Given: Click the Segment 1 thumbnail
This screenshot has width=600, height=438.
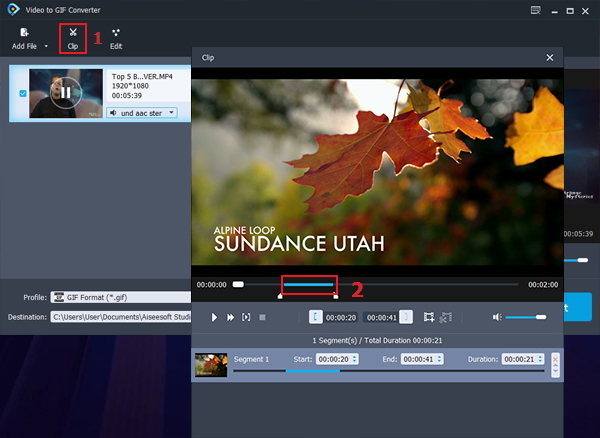Looking at the screenshot, I should [x=210, y=364].
